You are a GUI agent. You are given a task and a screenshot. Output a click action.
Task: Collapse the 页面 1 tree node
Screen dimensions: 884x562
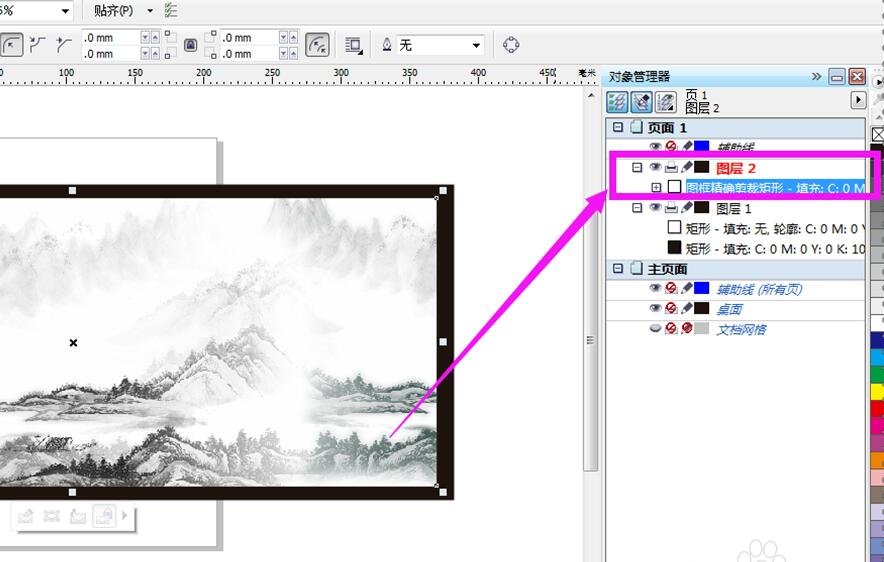(x=618, y=128)
